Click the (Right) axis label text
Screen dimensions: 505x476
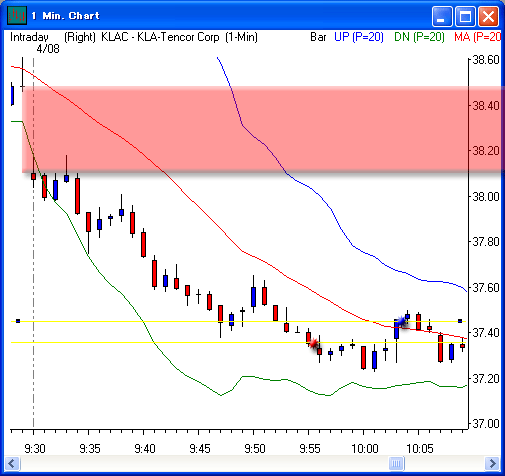(80, 37)
